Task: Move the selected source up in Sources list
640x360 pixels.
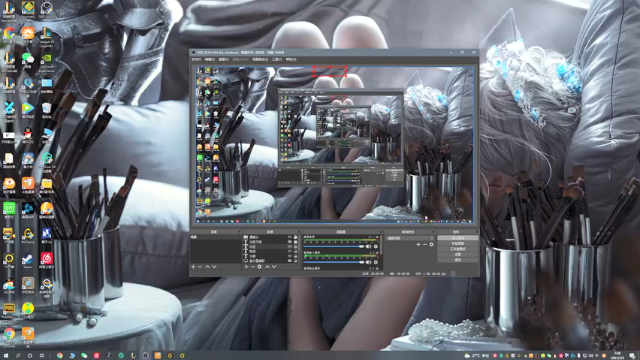Action: pos(268,267)
